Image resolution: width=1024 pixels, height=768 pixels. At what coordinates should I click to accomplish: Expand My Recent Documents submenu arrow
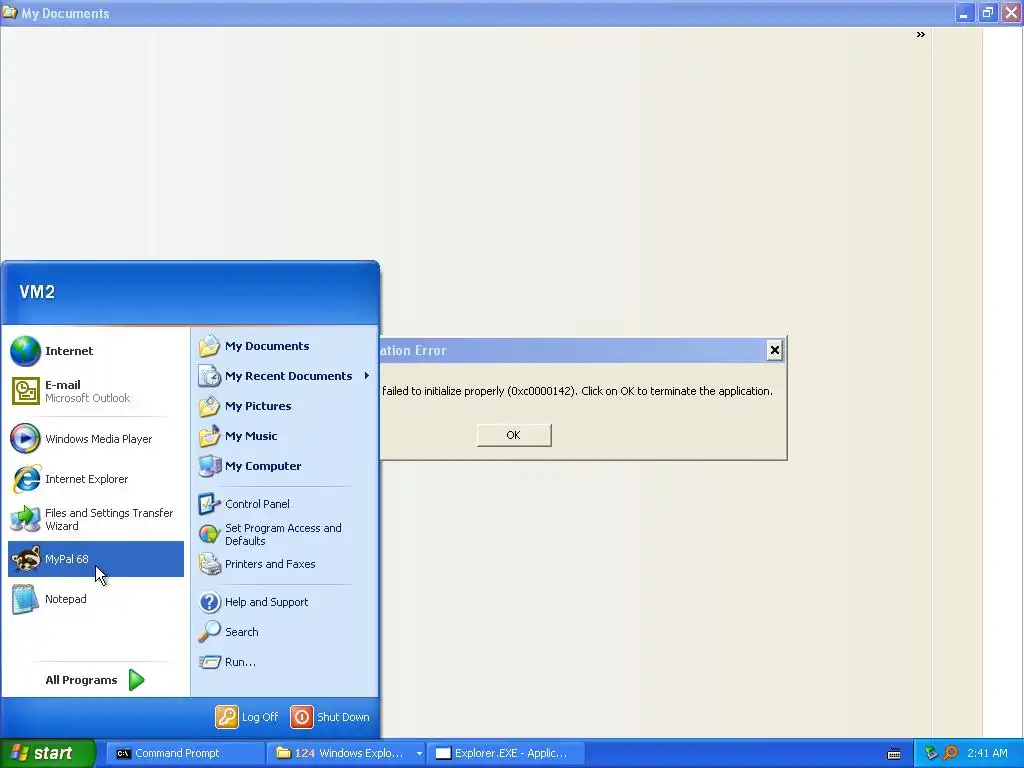(x=366, y=376)
